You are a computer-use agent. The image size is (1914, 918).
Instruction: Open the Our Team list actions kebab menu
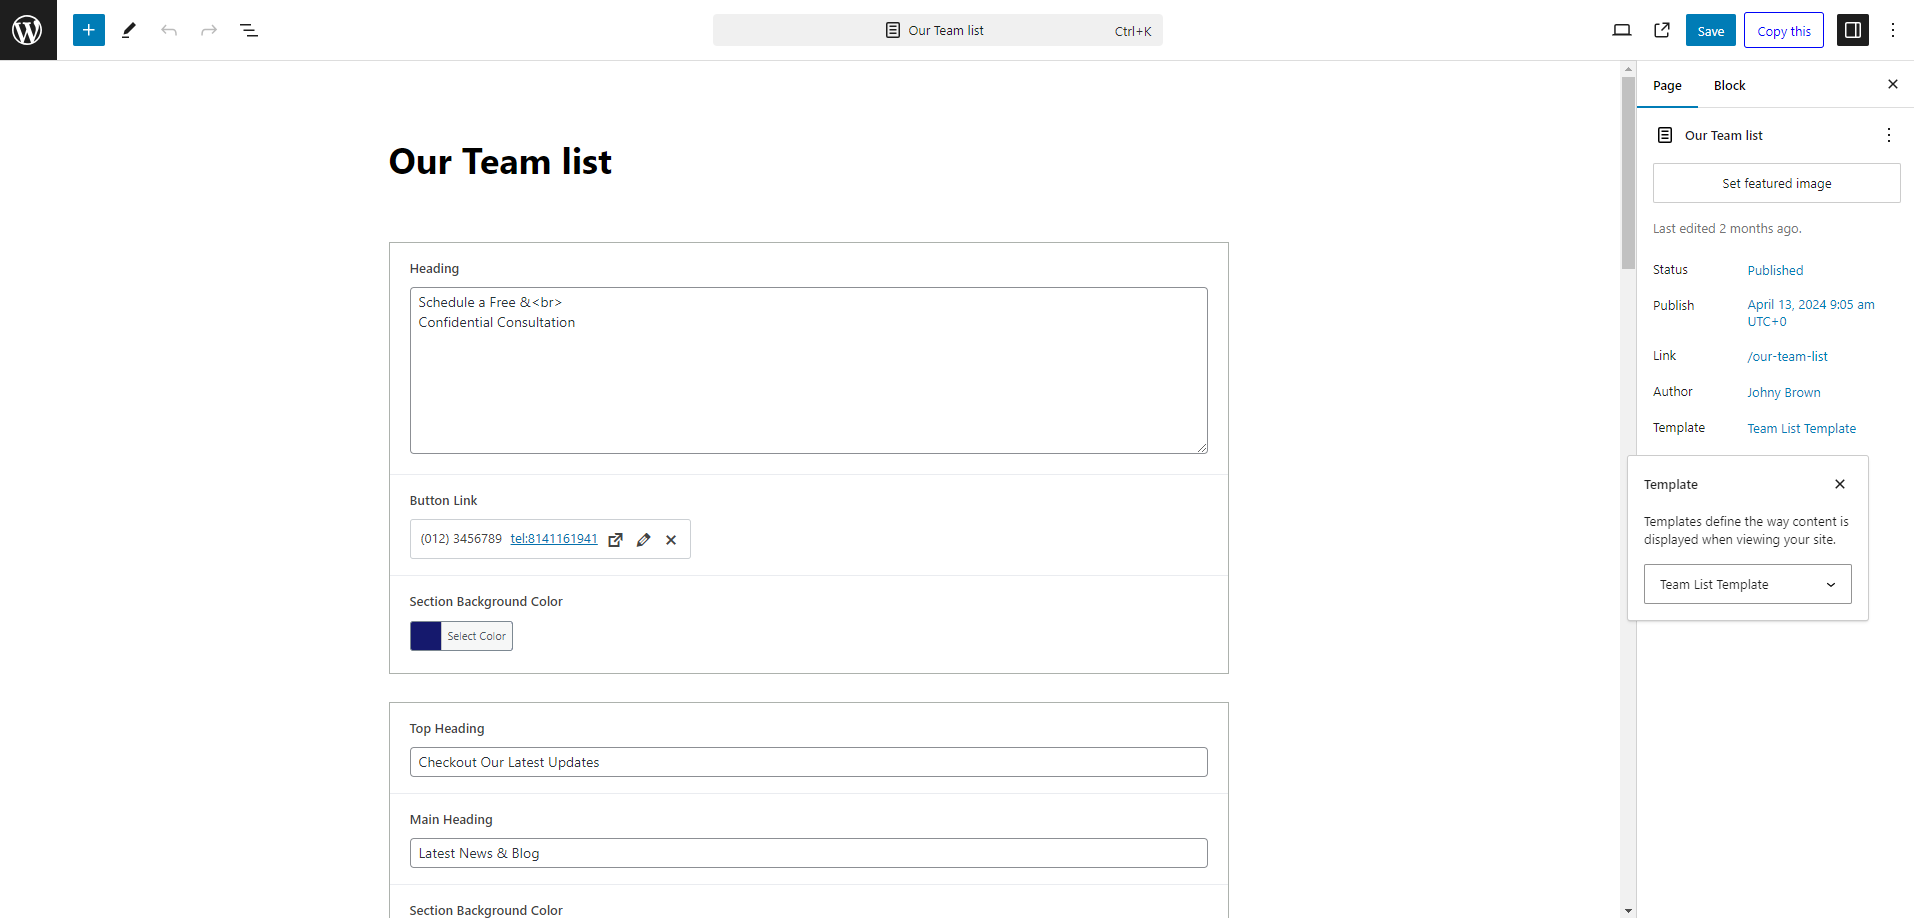click(x=1888, y=134)
